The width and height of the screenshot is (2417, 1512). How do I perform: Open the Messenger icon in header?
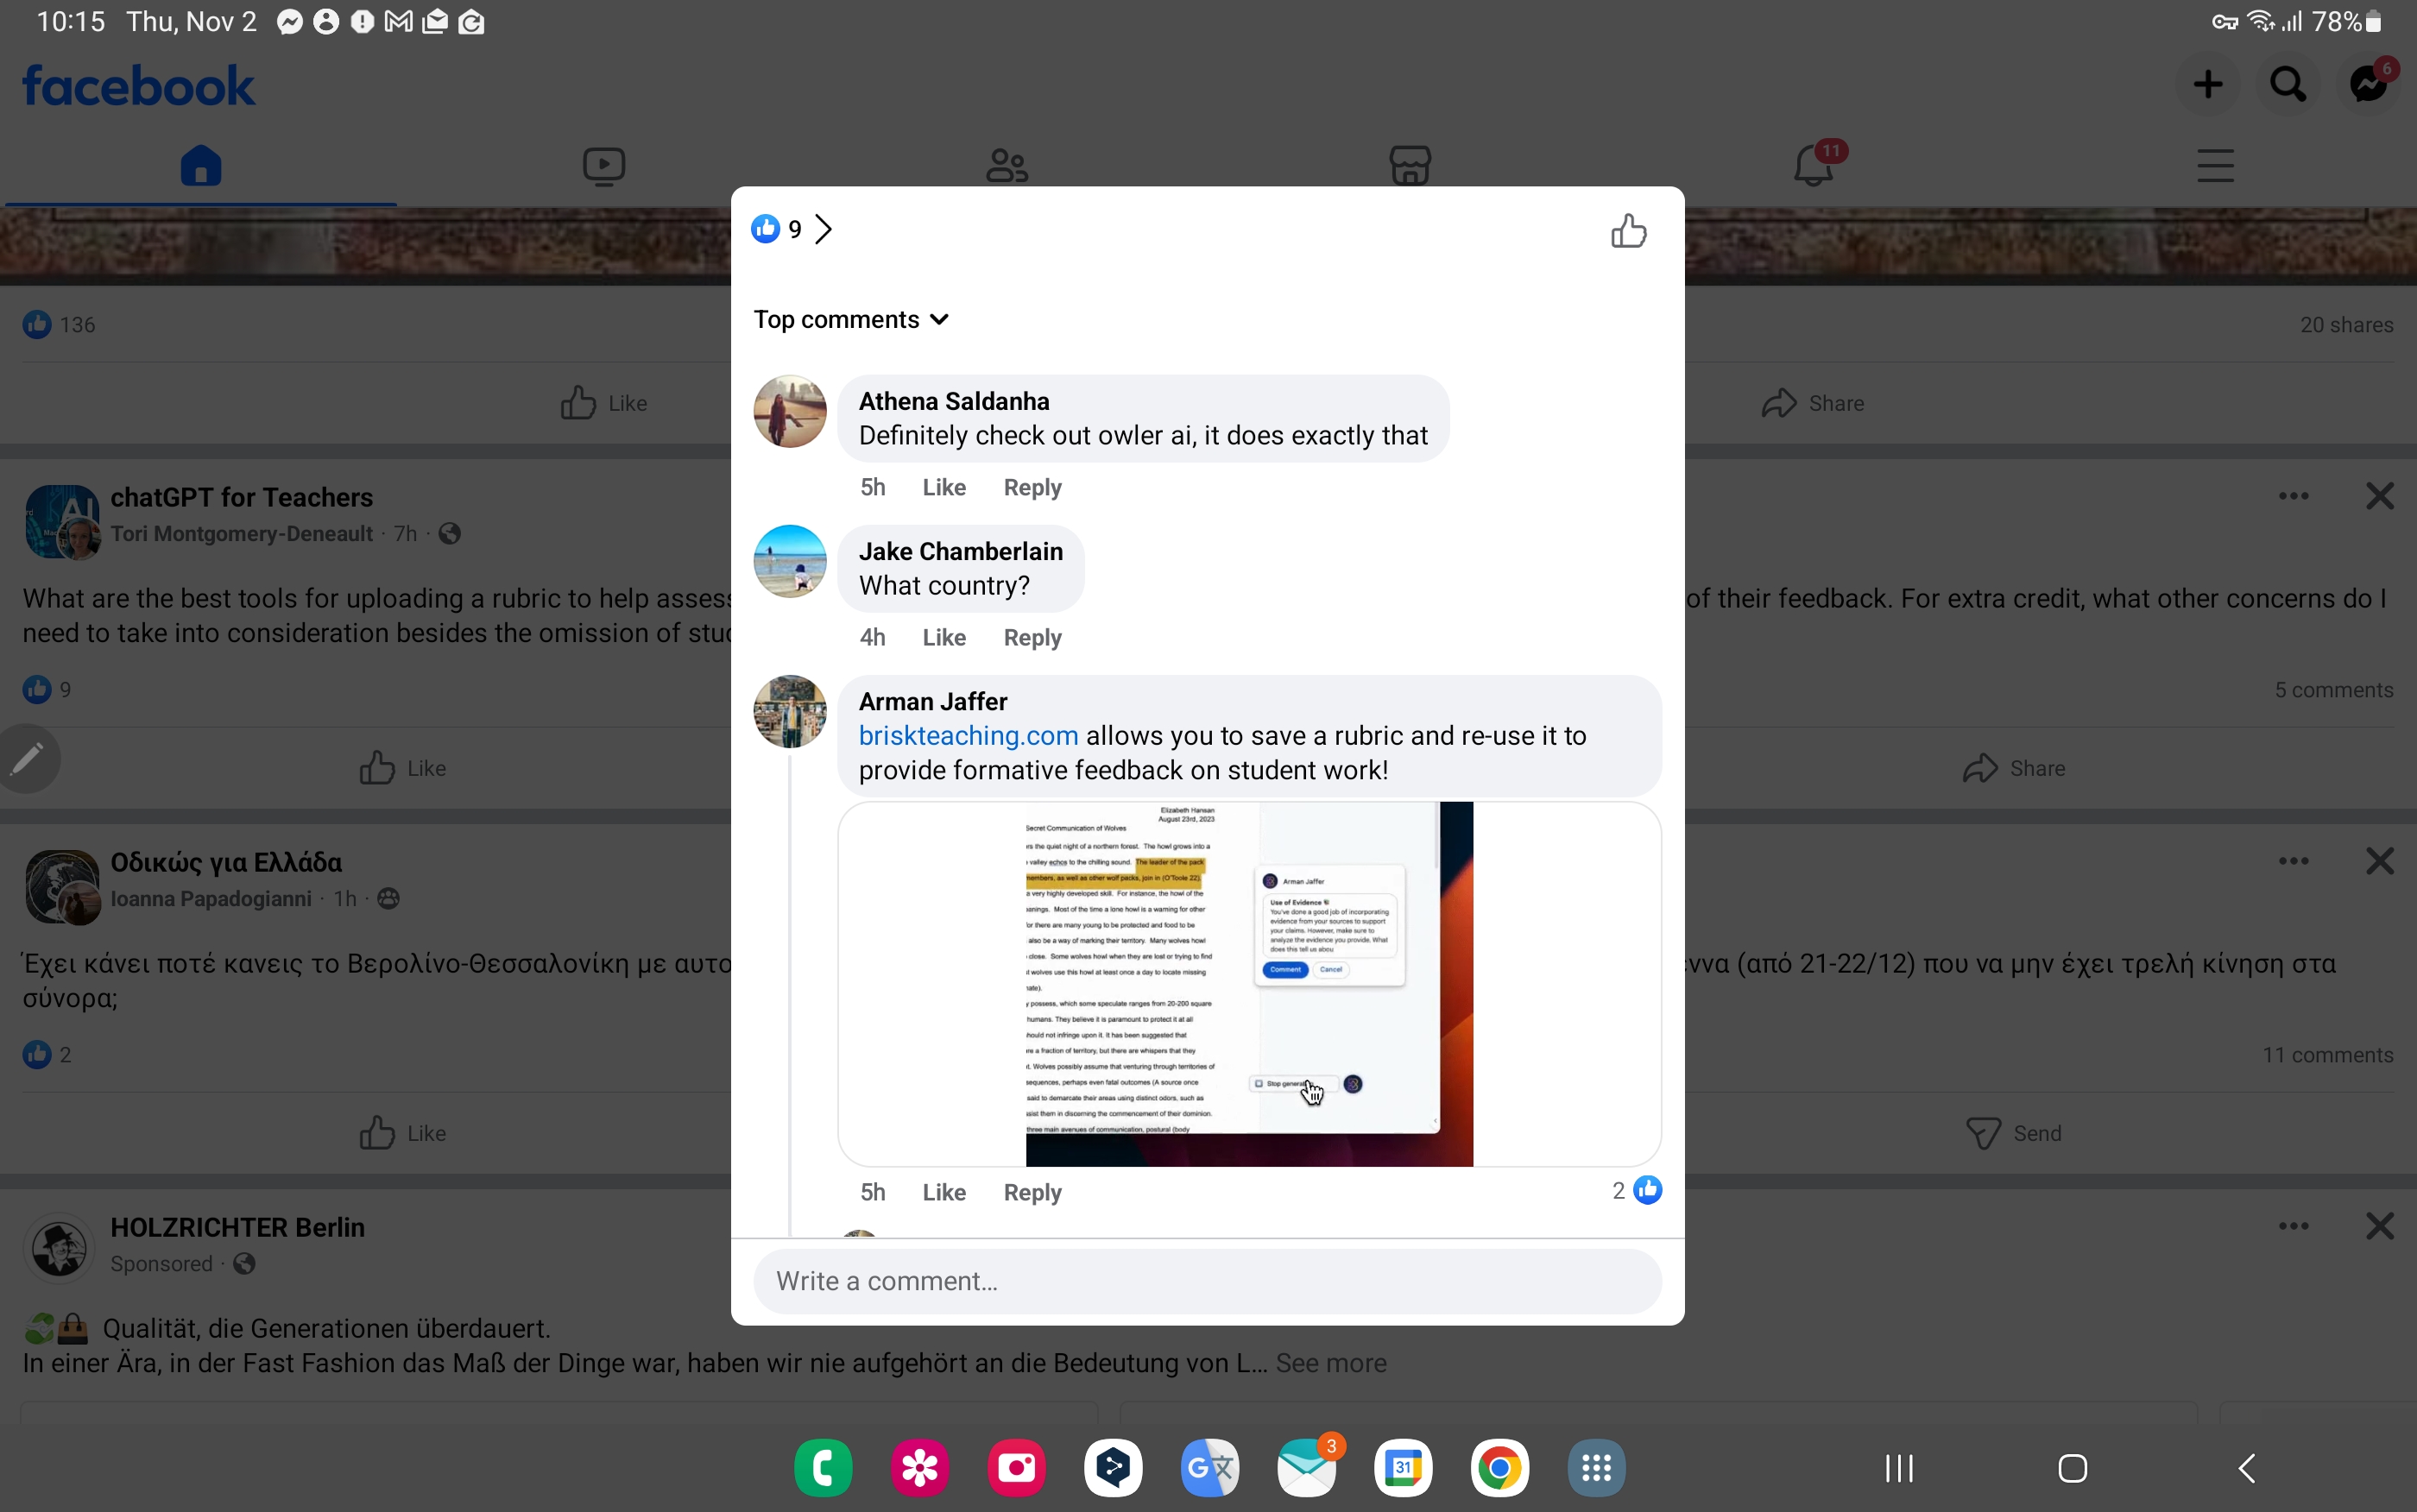(2367, 84)
